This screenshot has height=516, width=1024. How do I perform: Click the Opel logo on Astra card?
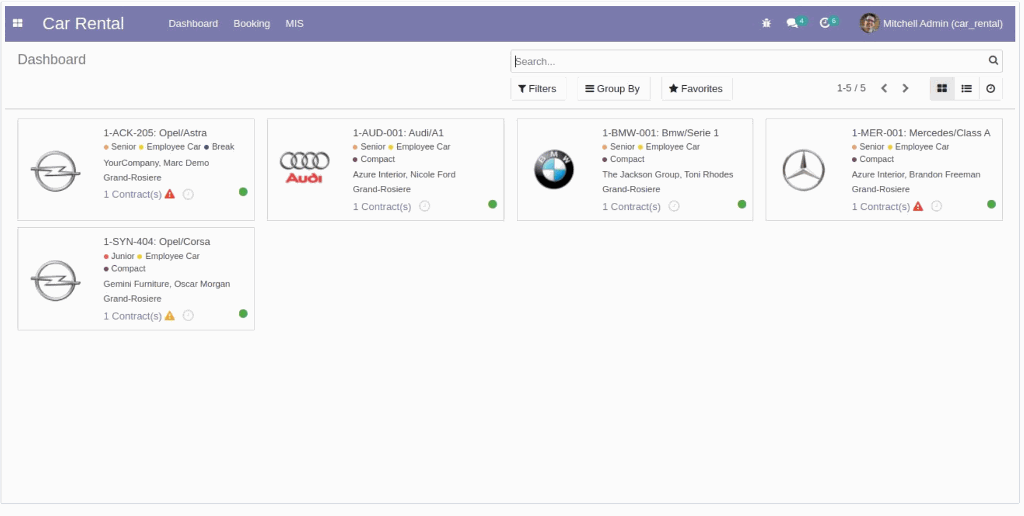[x=56, y=171]
